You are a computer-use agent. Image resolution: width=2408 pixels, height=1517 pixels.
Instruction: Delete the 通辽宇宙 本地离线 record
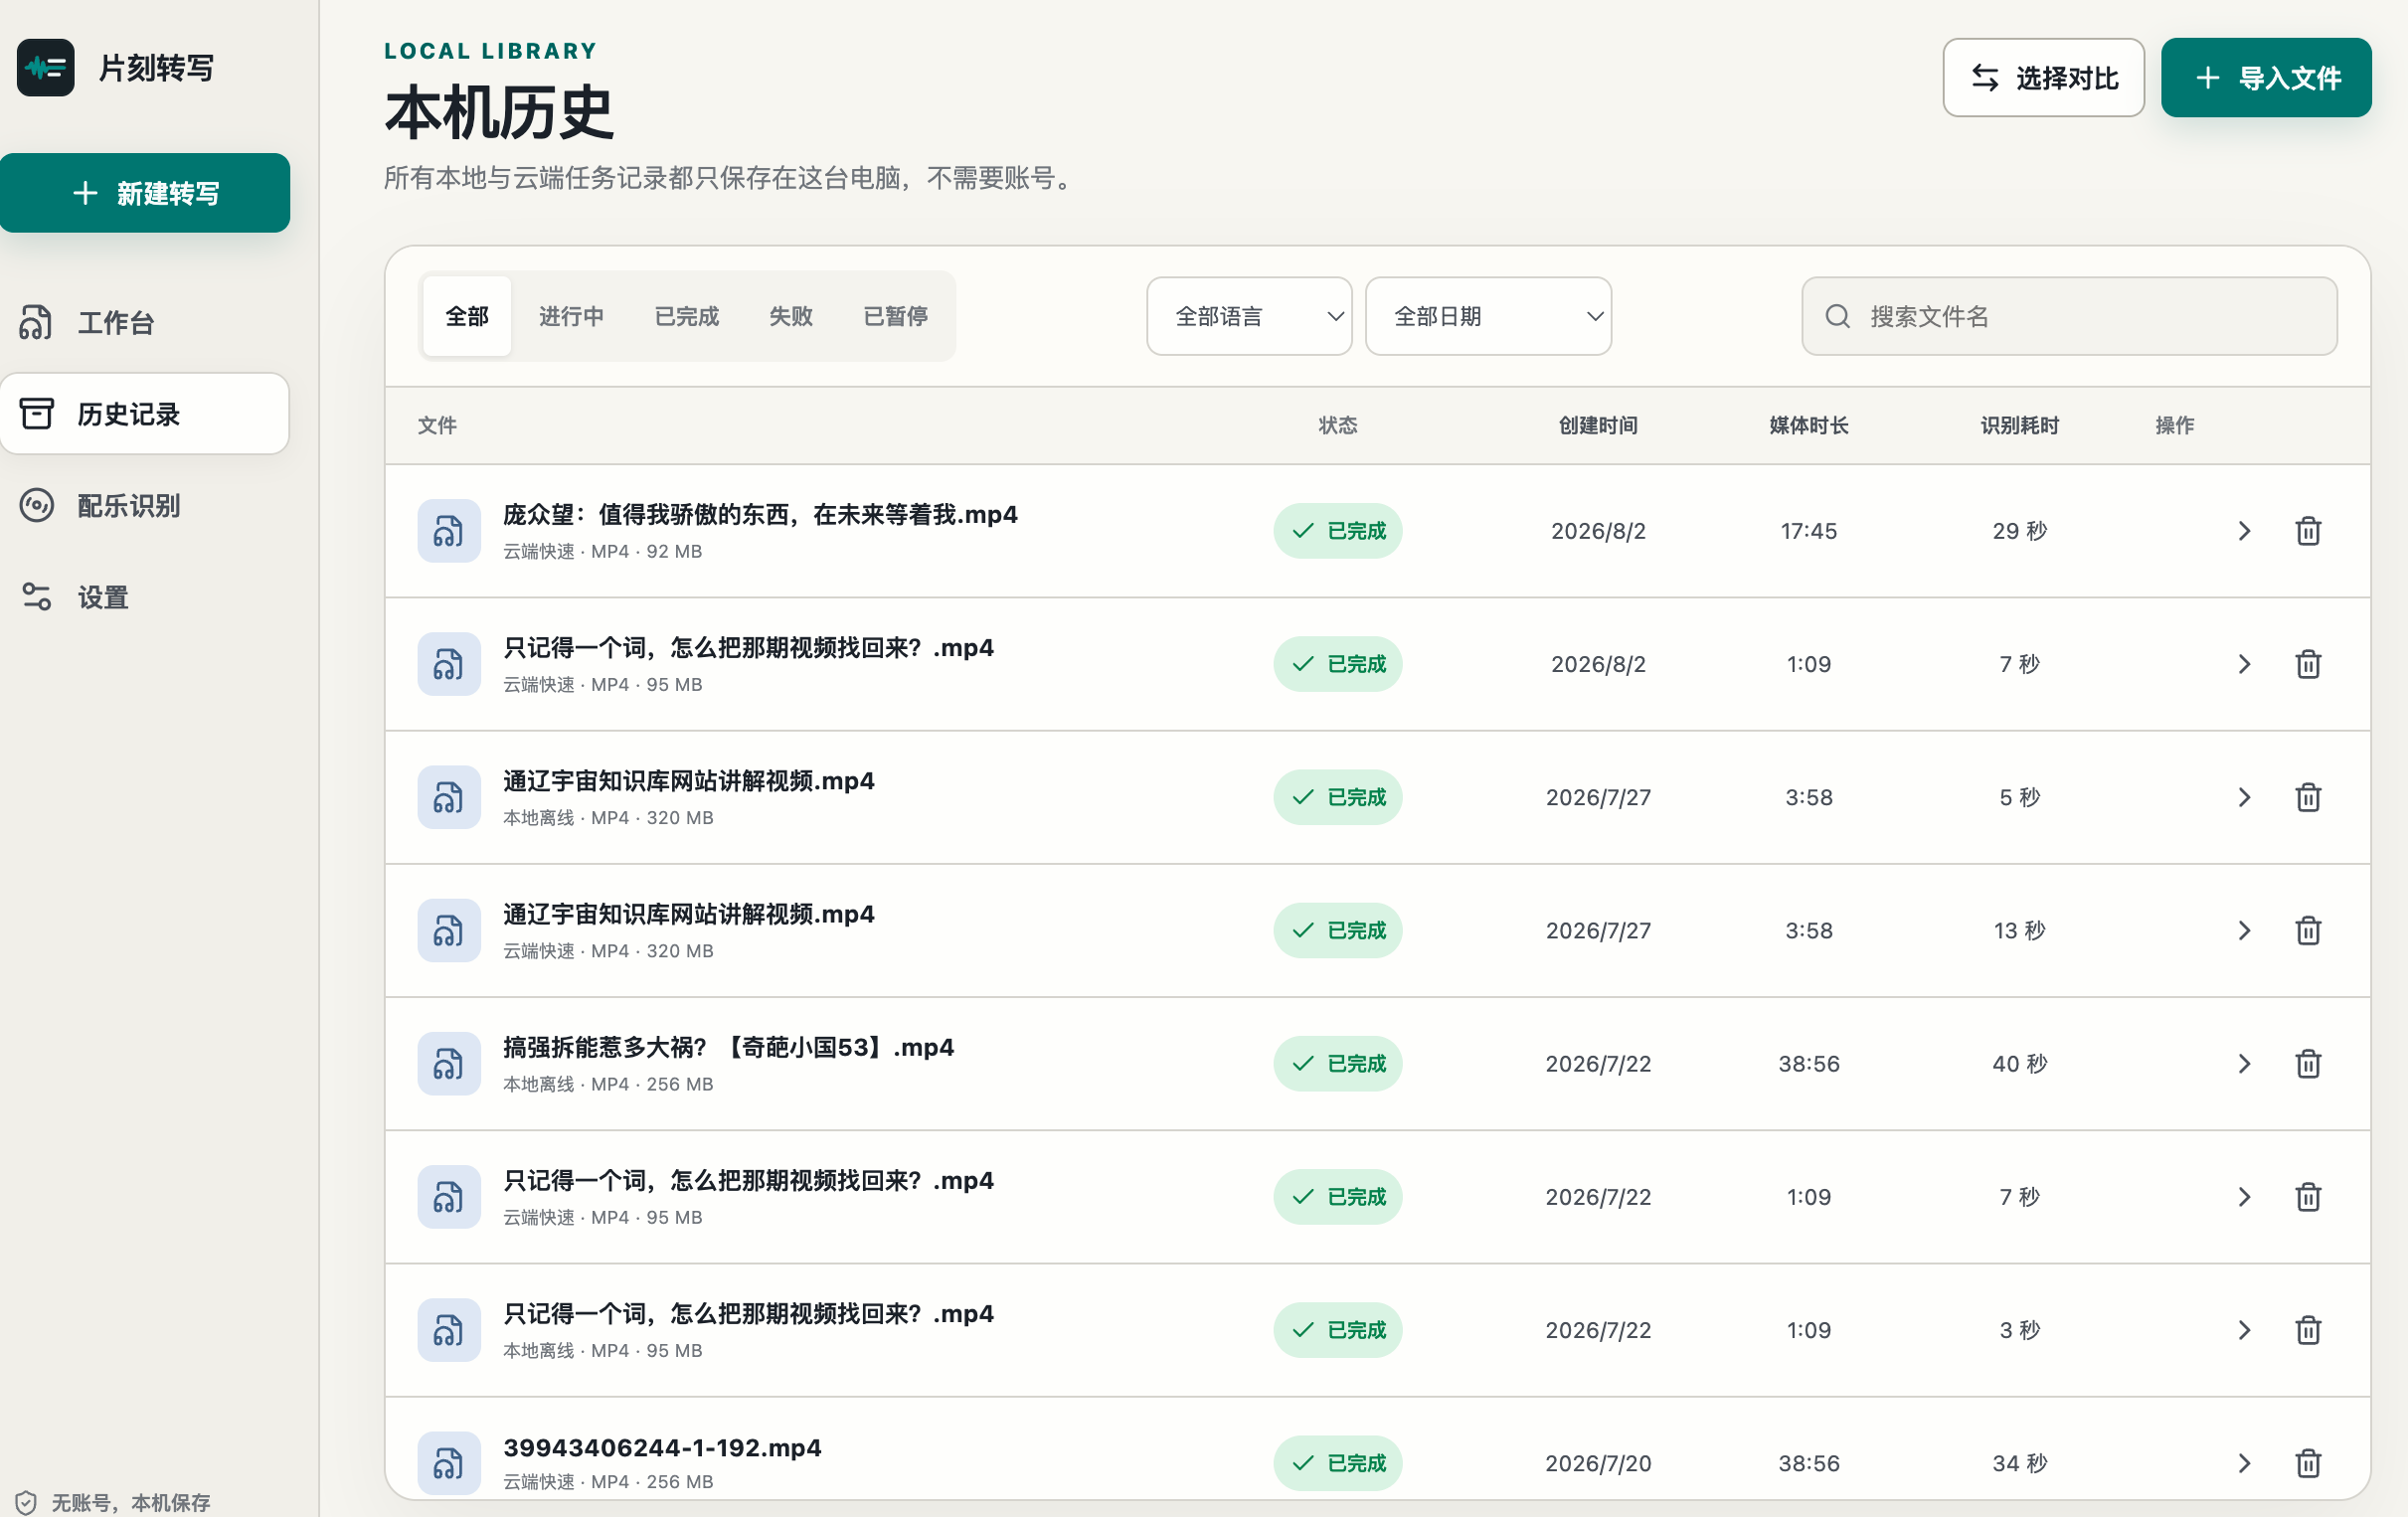[2308, 797]
